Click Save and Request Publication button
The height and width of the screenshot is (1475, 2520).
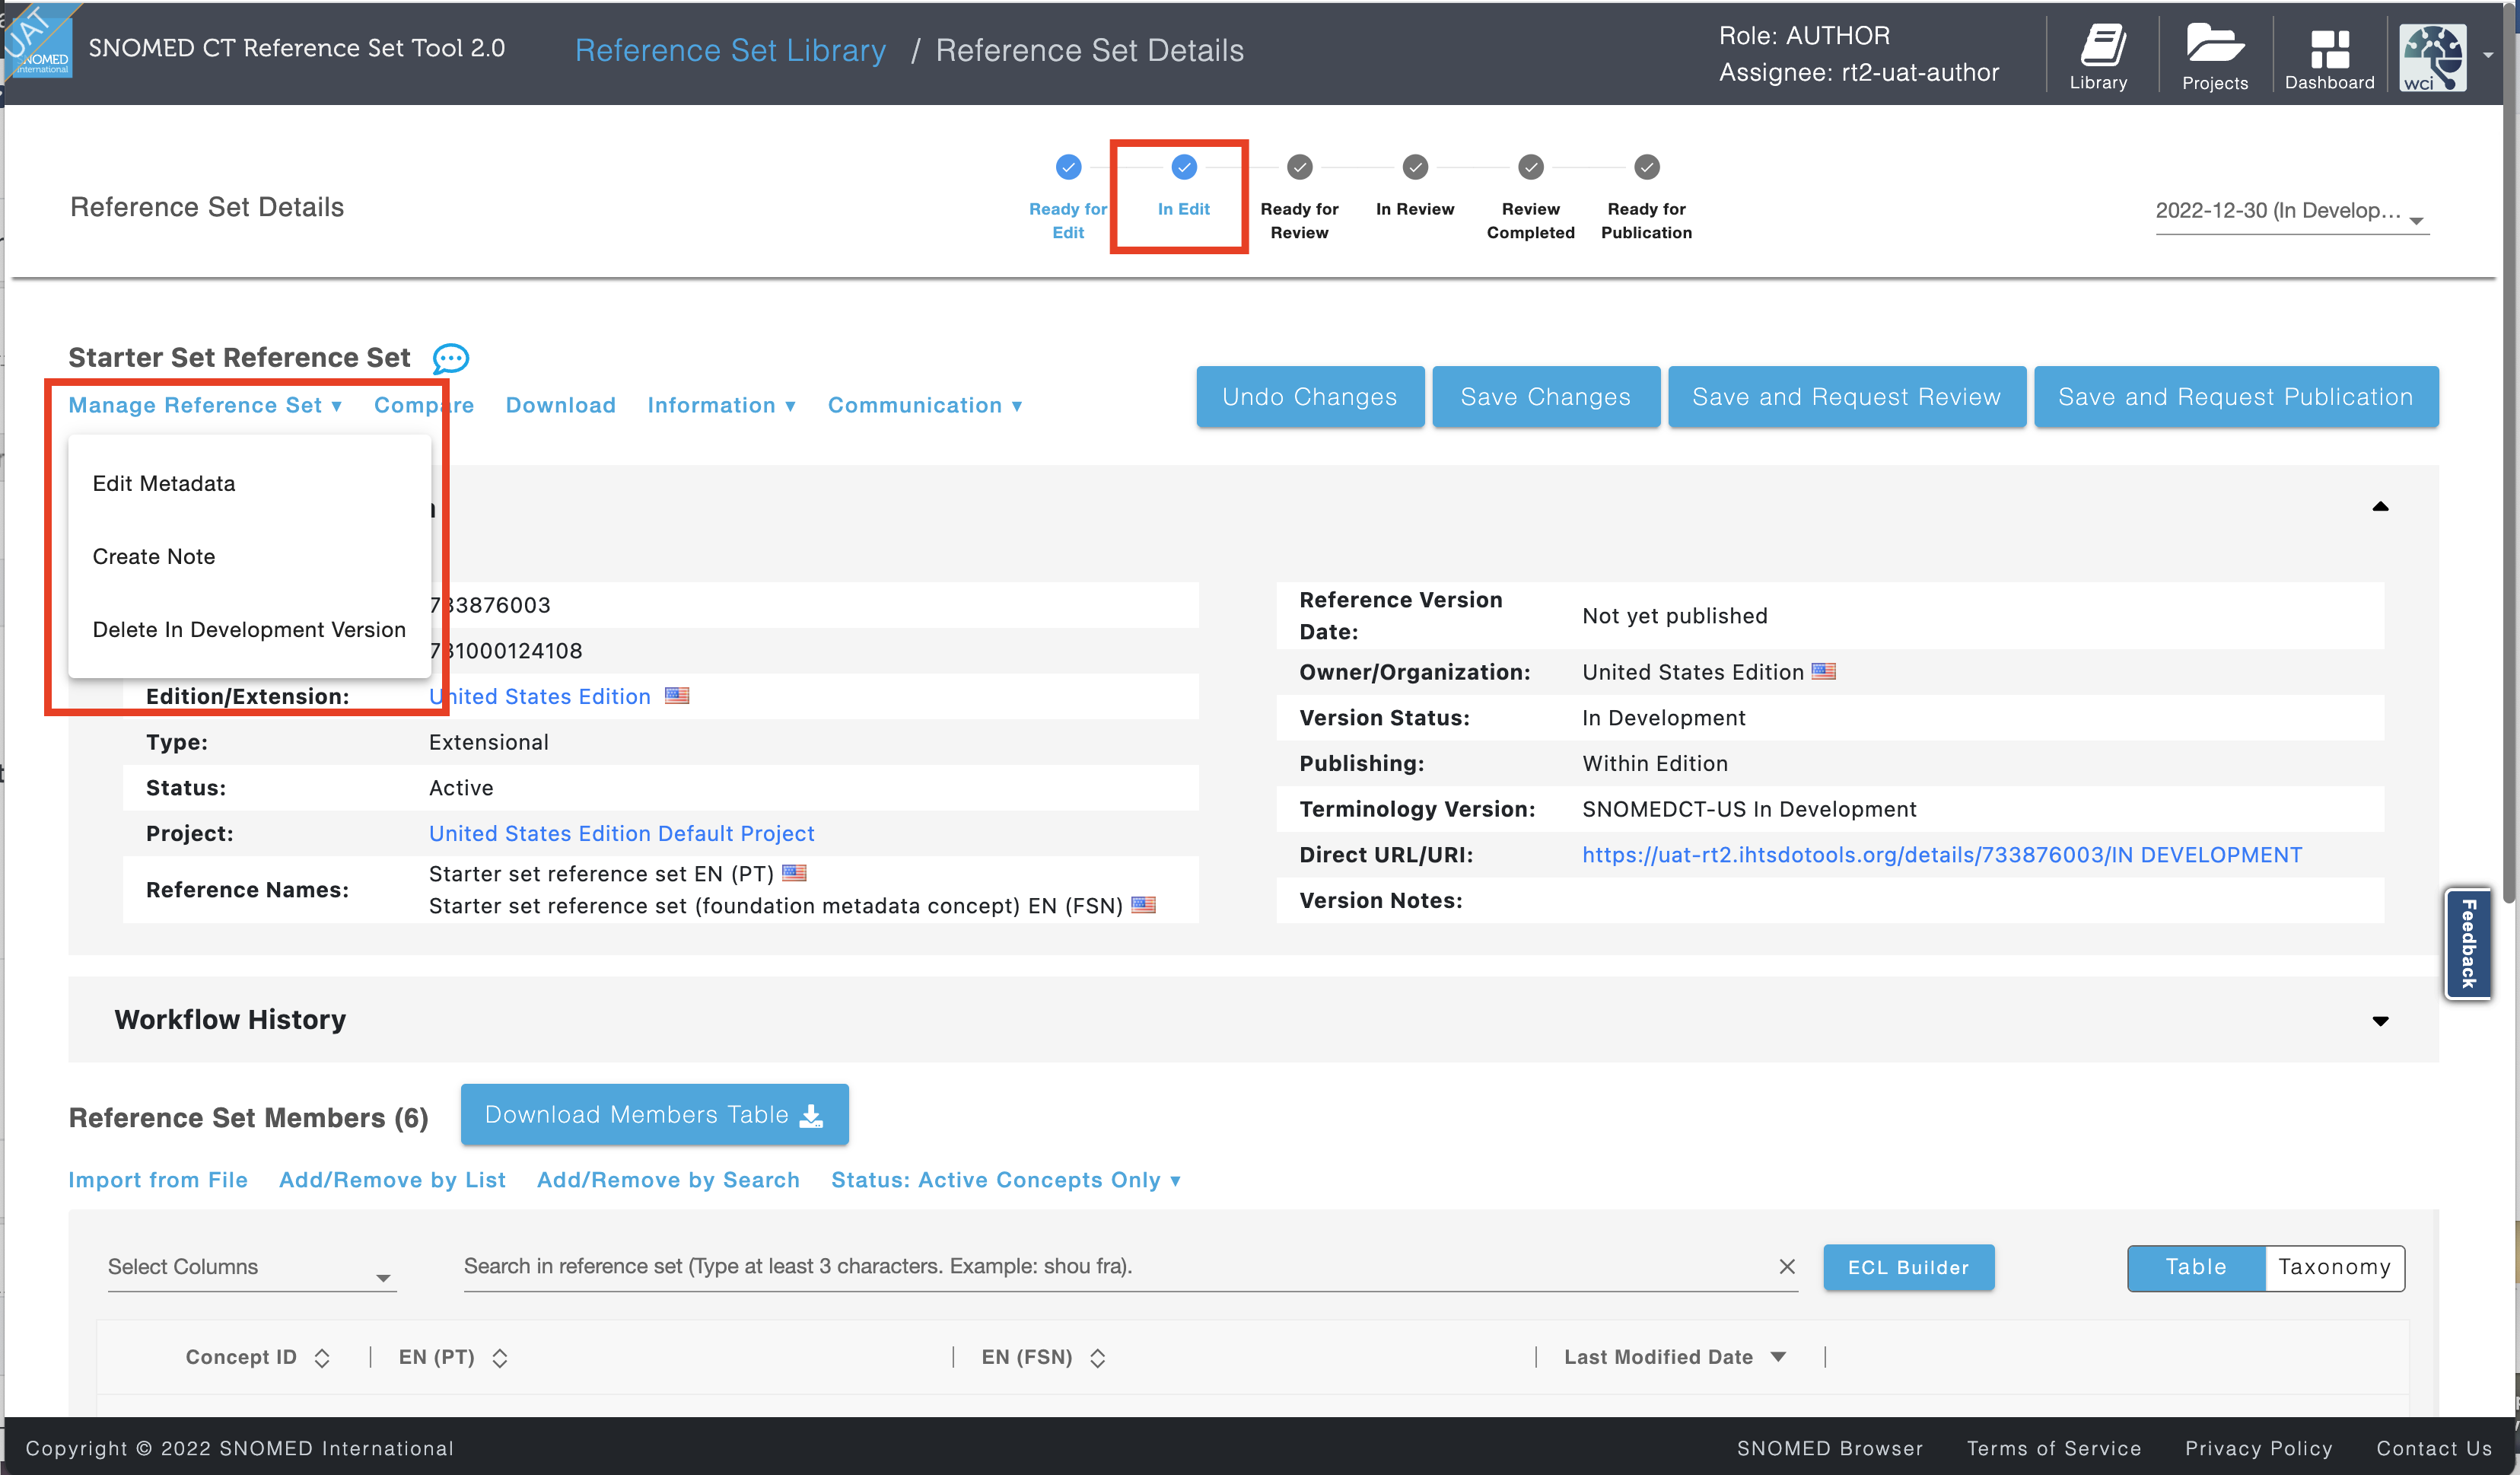[2236, 397]
